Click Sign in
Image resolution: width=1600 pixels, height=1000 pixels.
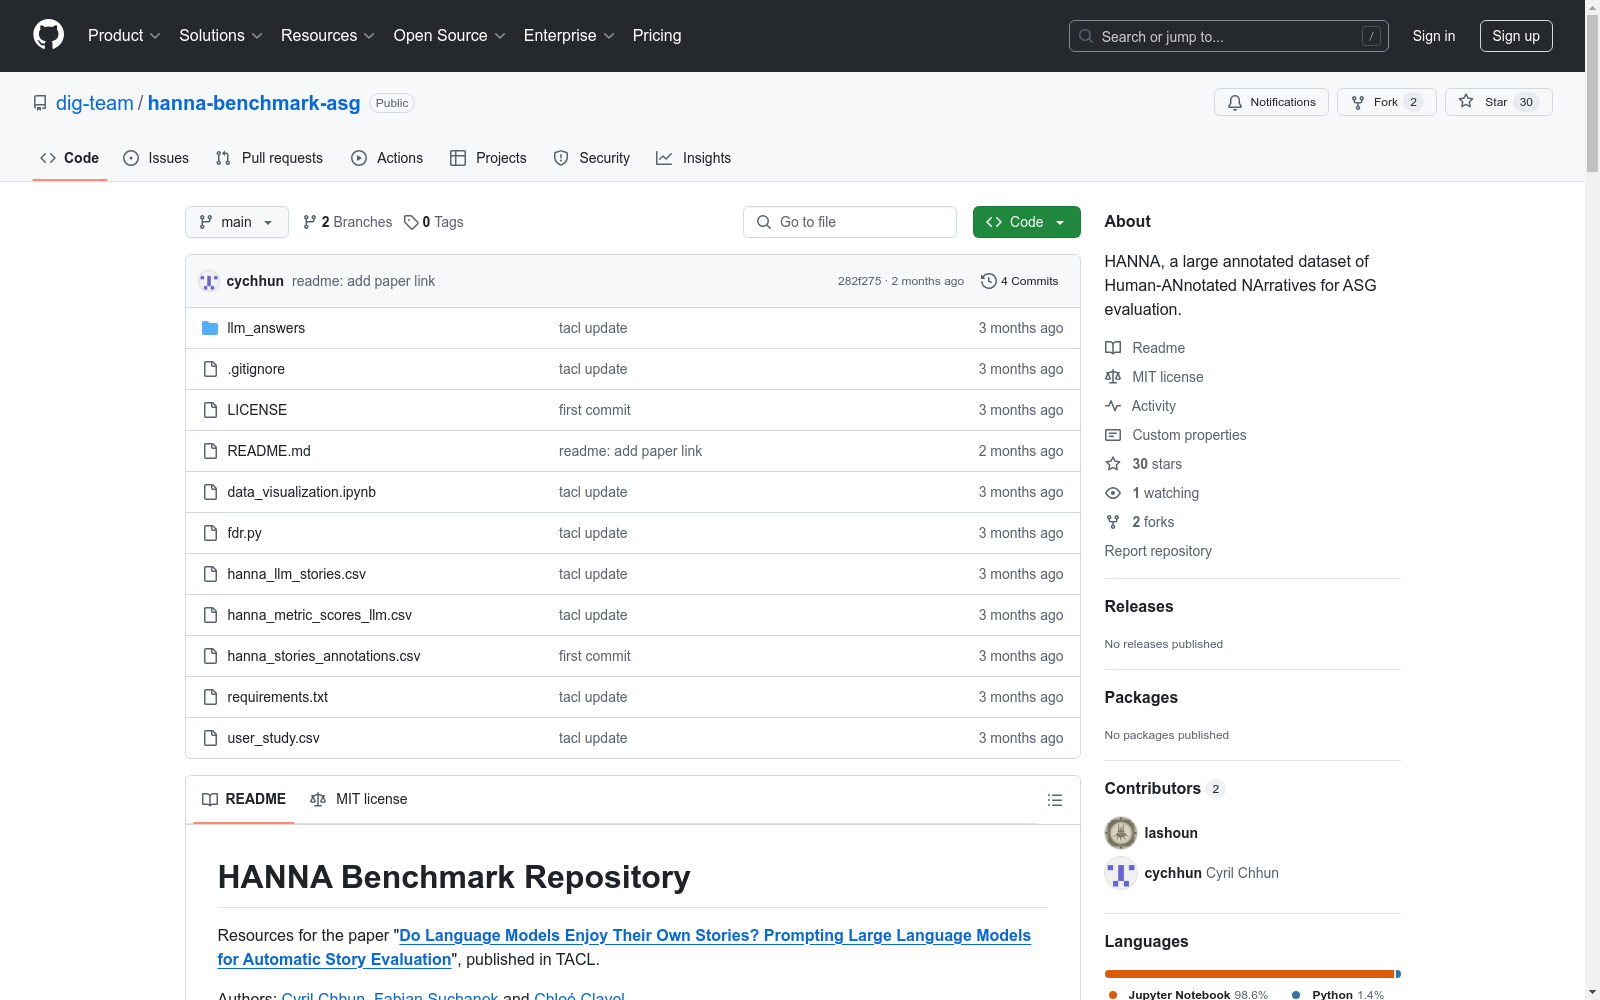pos(1433,36)
